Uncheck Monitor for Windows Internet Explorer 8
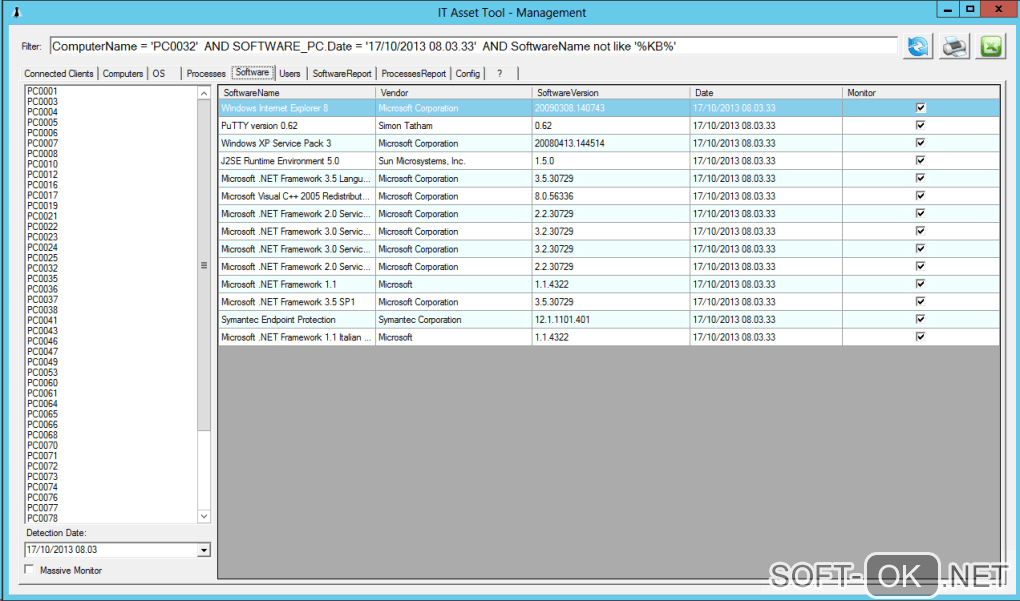Viewport: 1020px width, 601px height. coord(920,107)
